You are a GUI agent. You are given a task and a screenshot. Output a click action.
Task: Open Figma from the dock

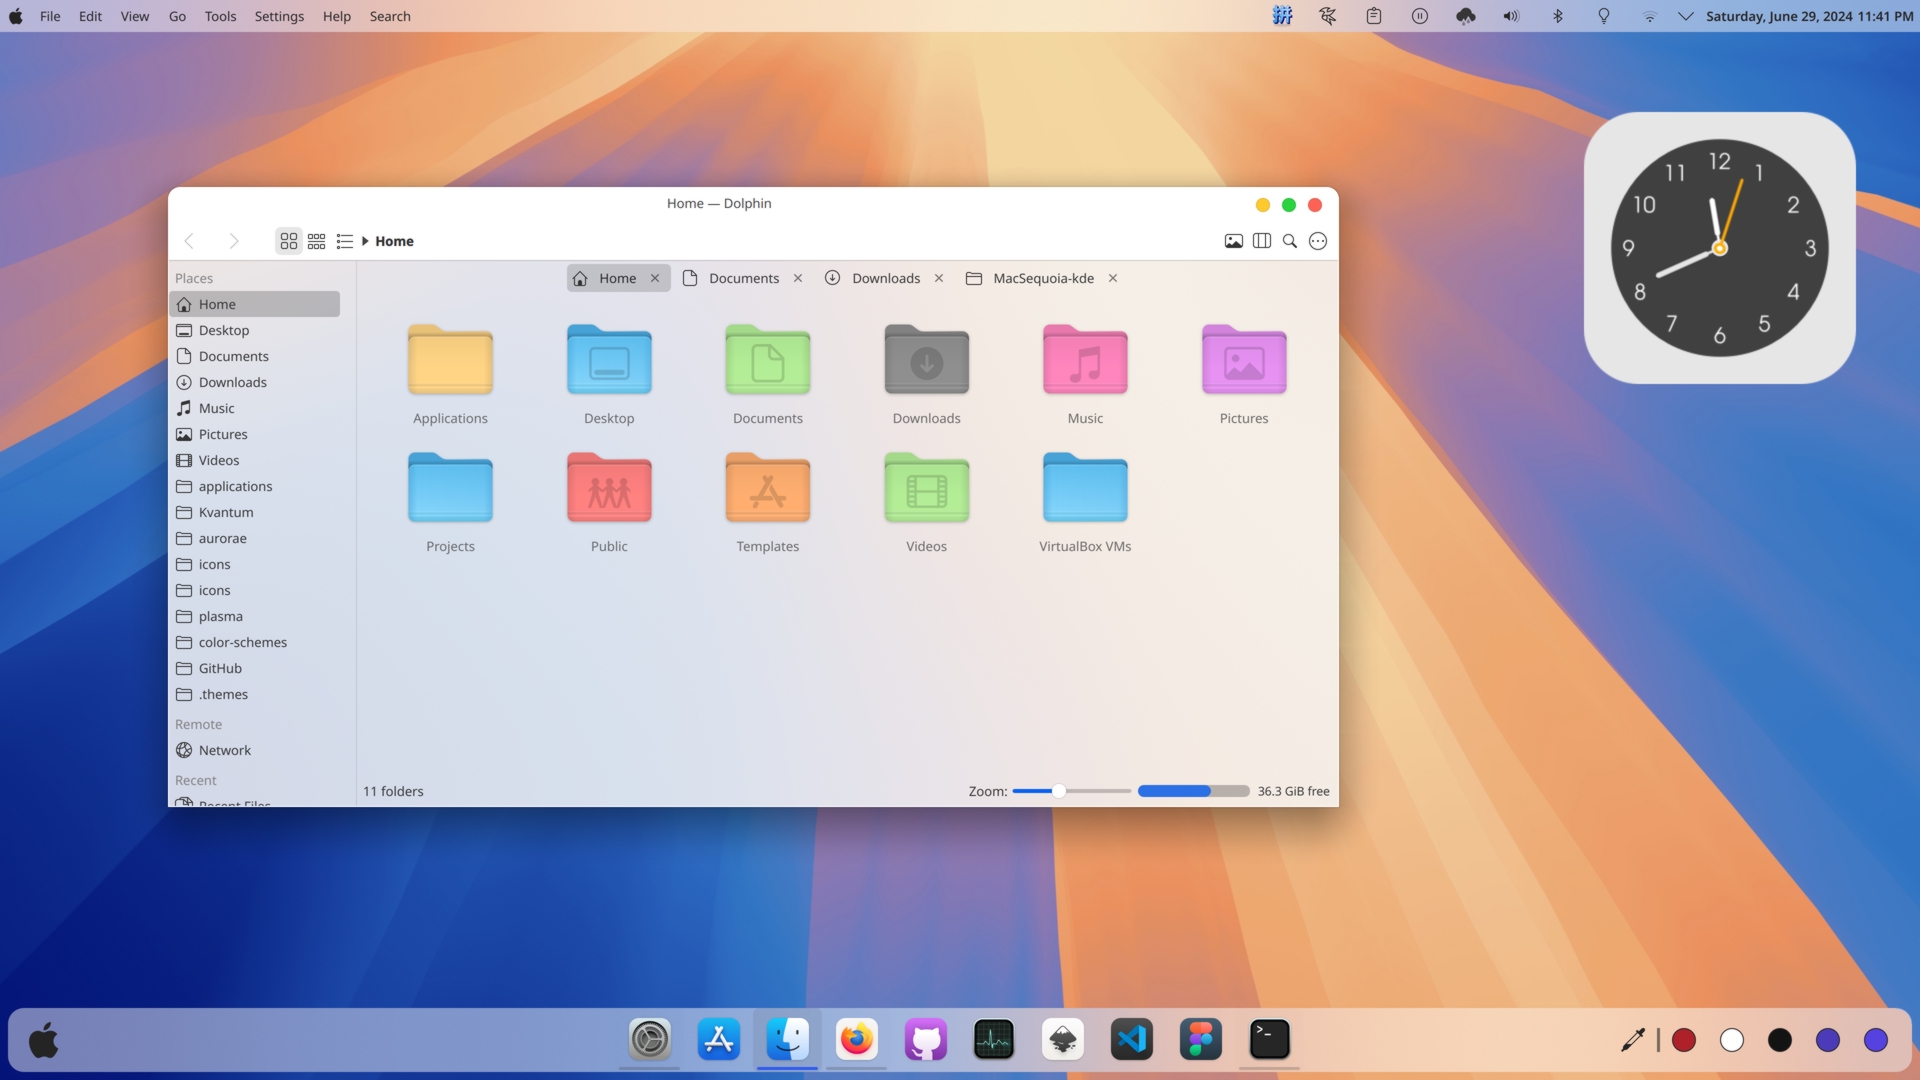[1200, 1040]
